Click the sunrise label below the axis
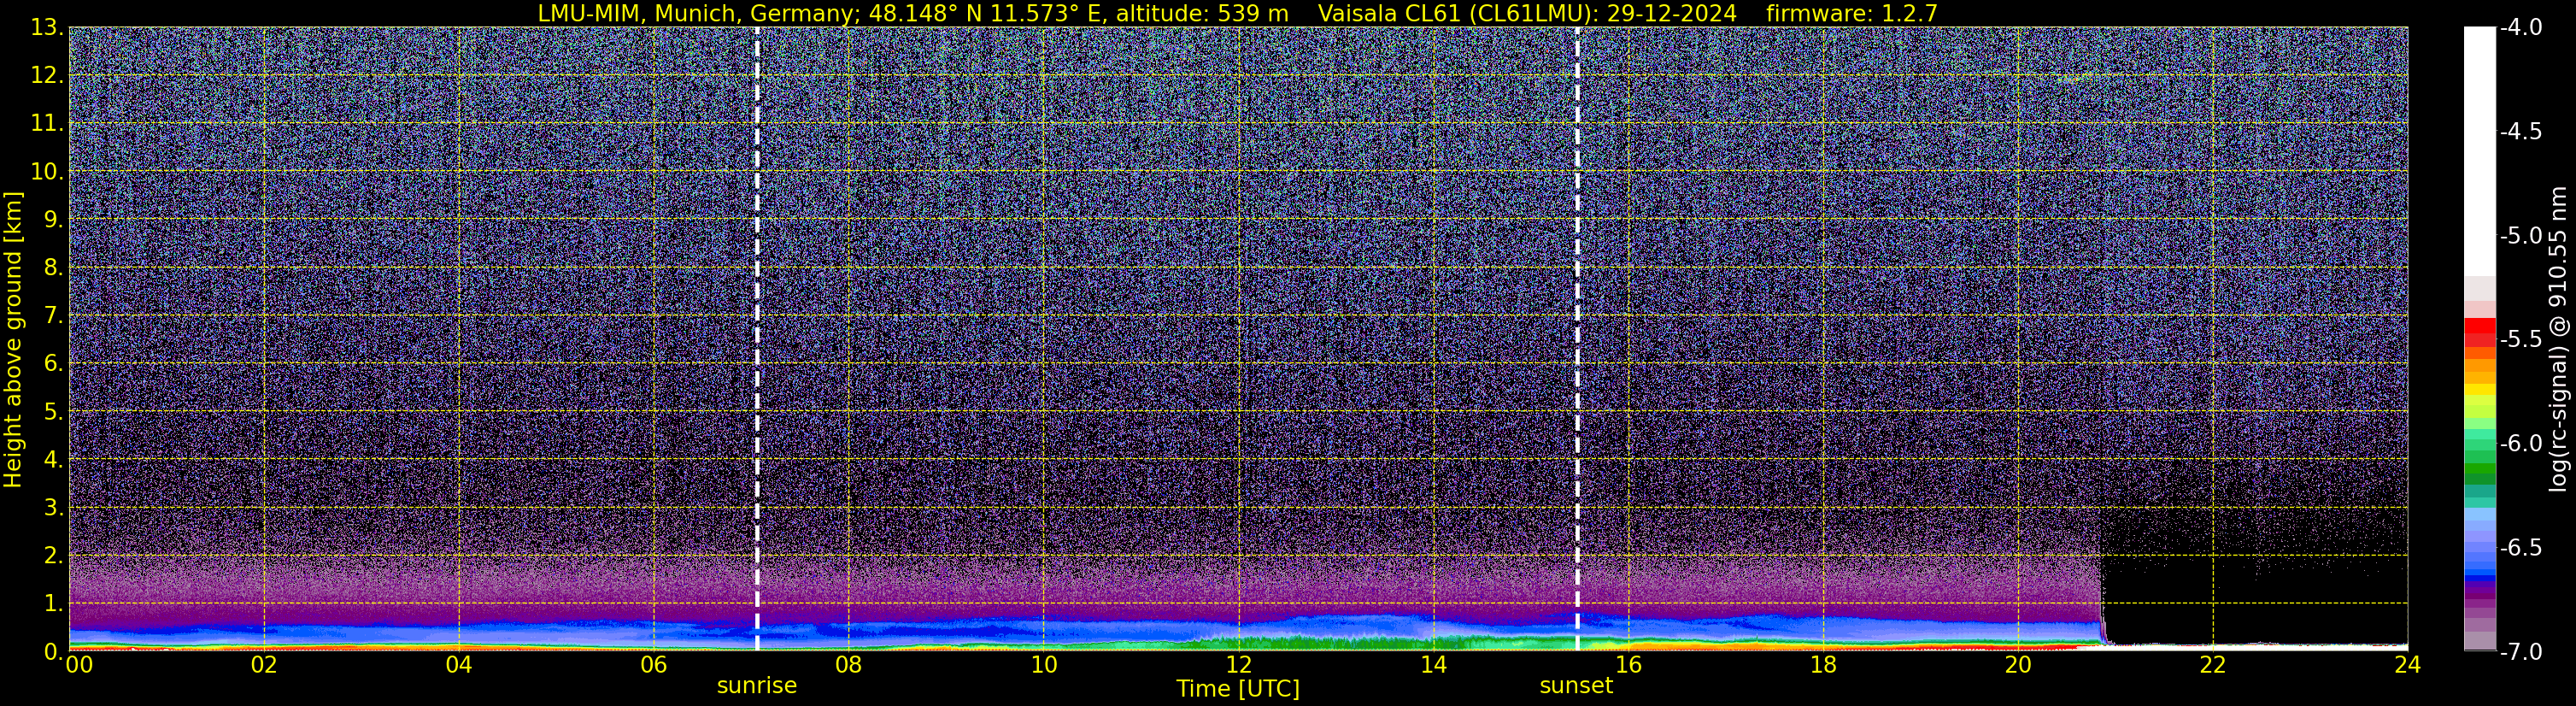Image resolution: width=2576 pixels, height=706 pixels. point(757,686)
